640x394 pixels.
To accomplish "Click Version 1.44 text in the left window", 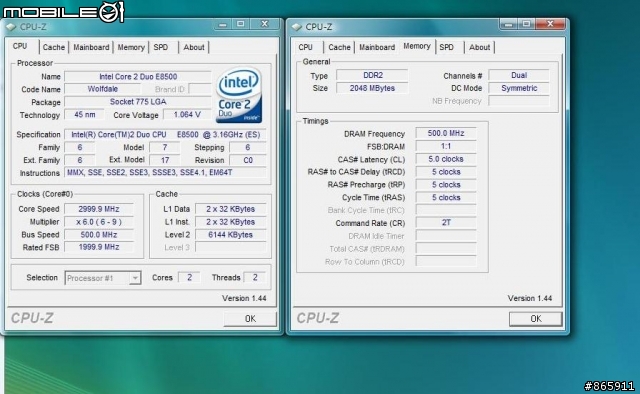I will 244,298.
